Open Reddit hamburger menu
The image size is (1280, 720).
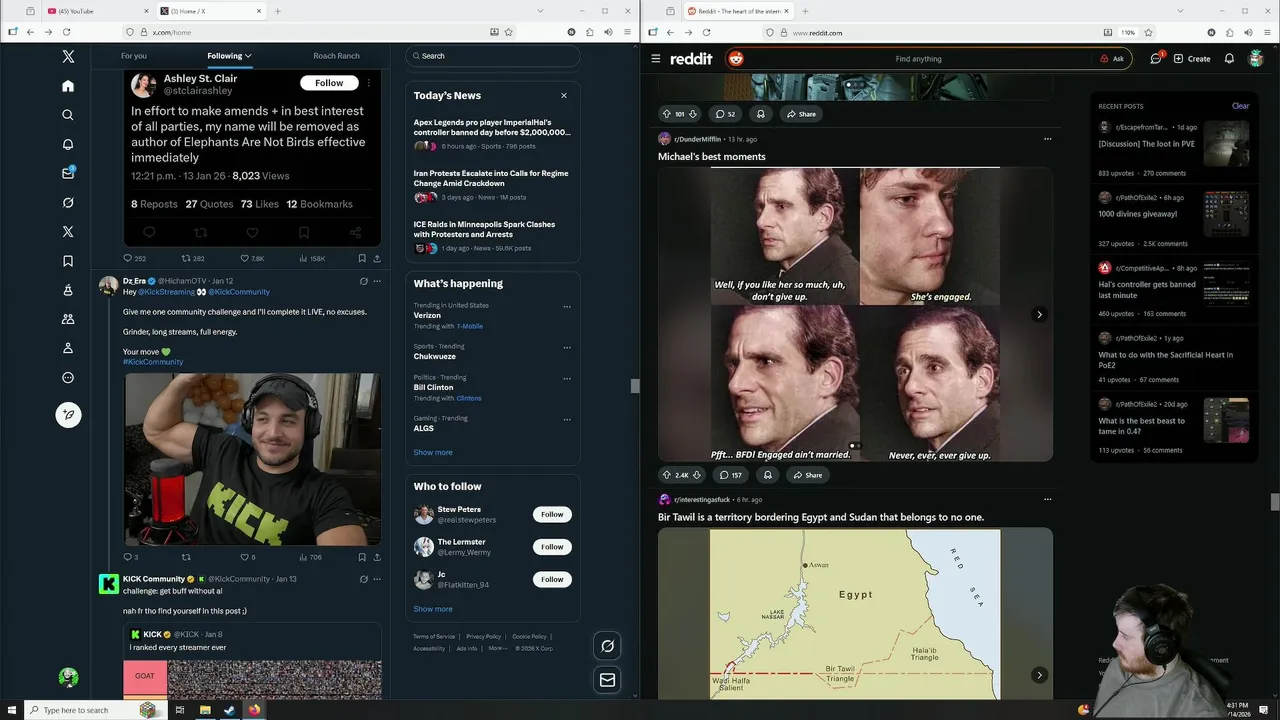tap(656, 59)
